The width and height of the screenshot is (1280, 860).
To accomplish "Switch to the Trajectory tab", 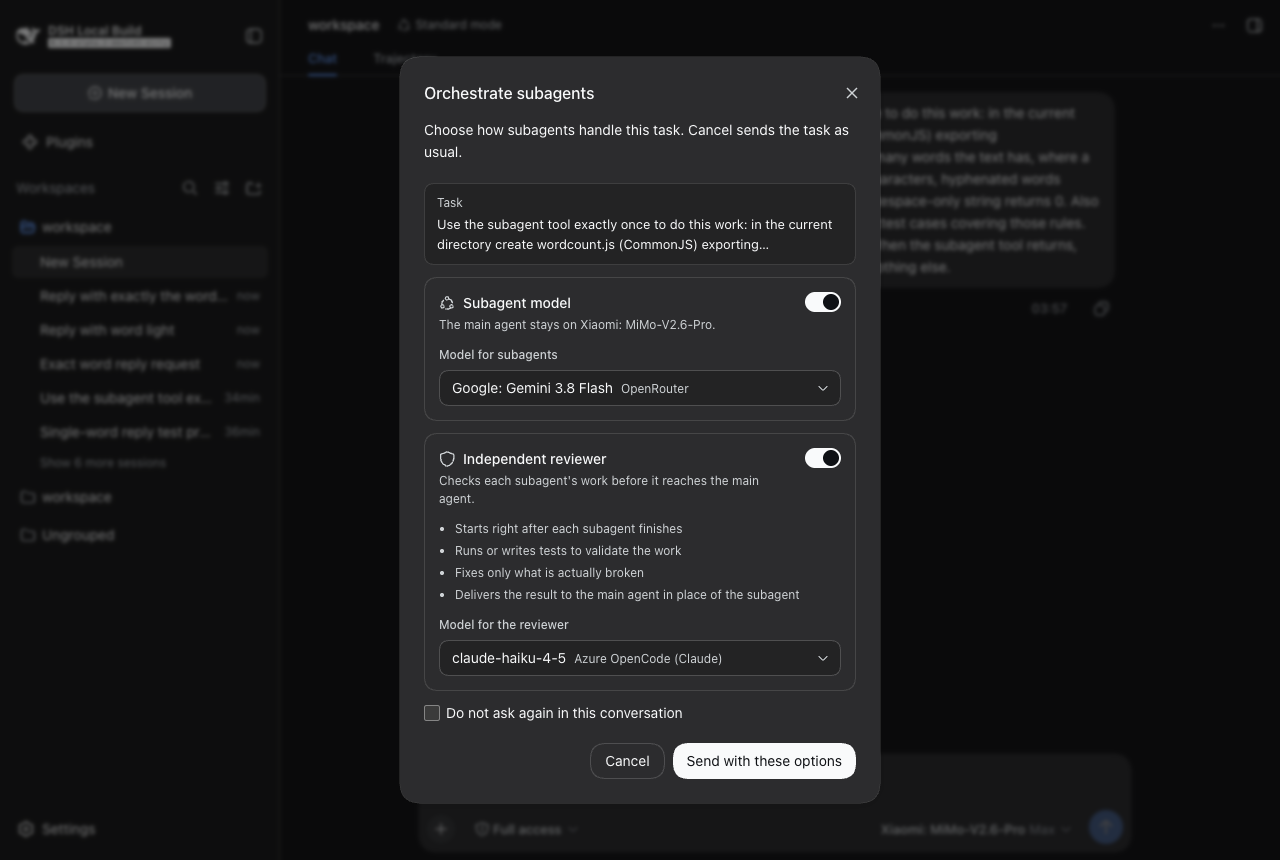I will [x=404, y=59].
